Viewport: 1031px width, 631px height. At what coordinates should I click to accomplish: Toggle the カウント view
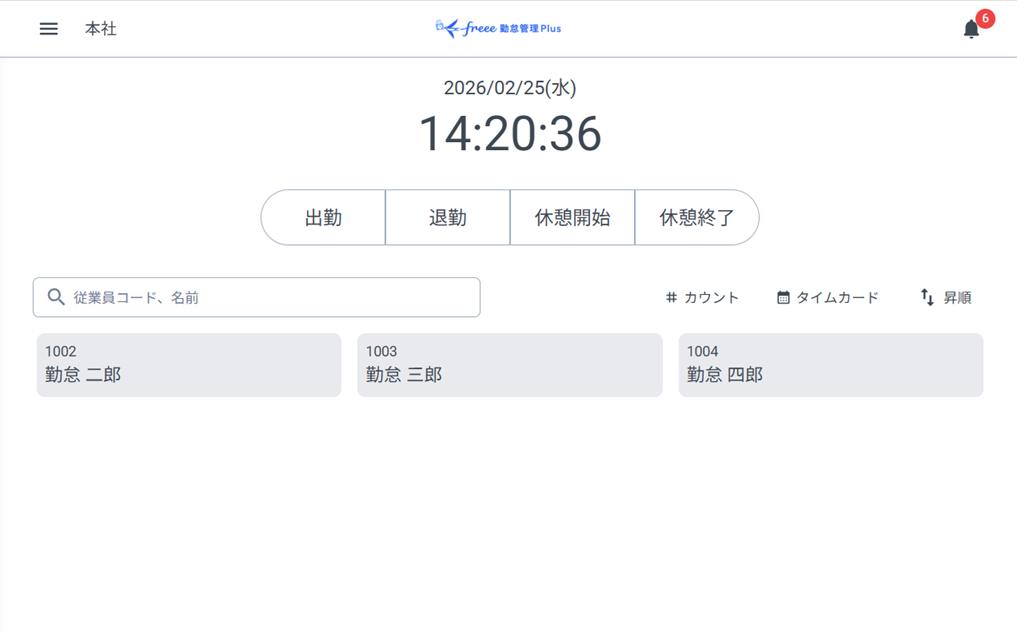[702, 298]
